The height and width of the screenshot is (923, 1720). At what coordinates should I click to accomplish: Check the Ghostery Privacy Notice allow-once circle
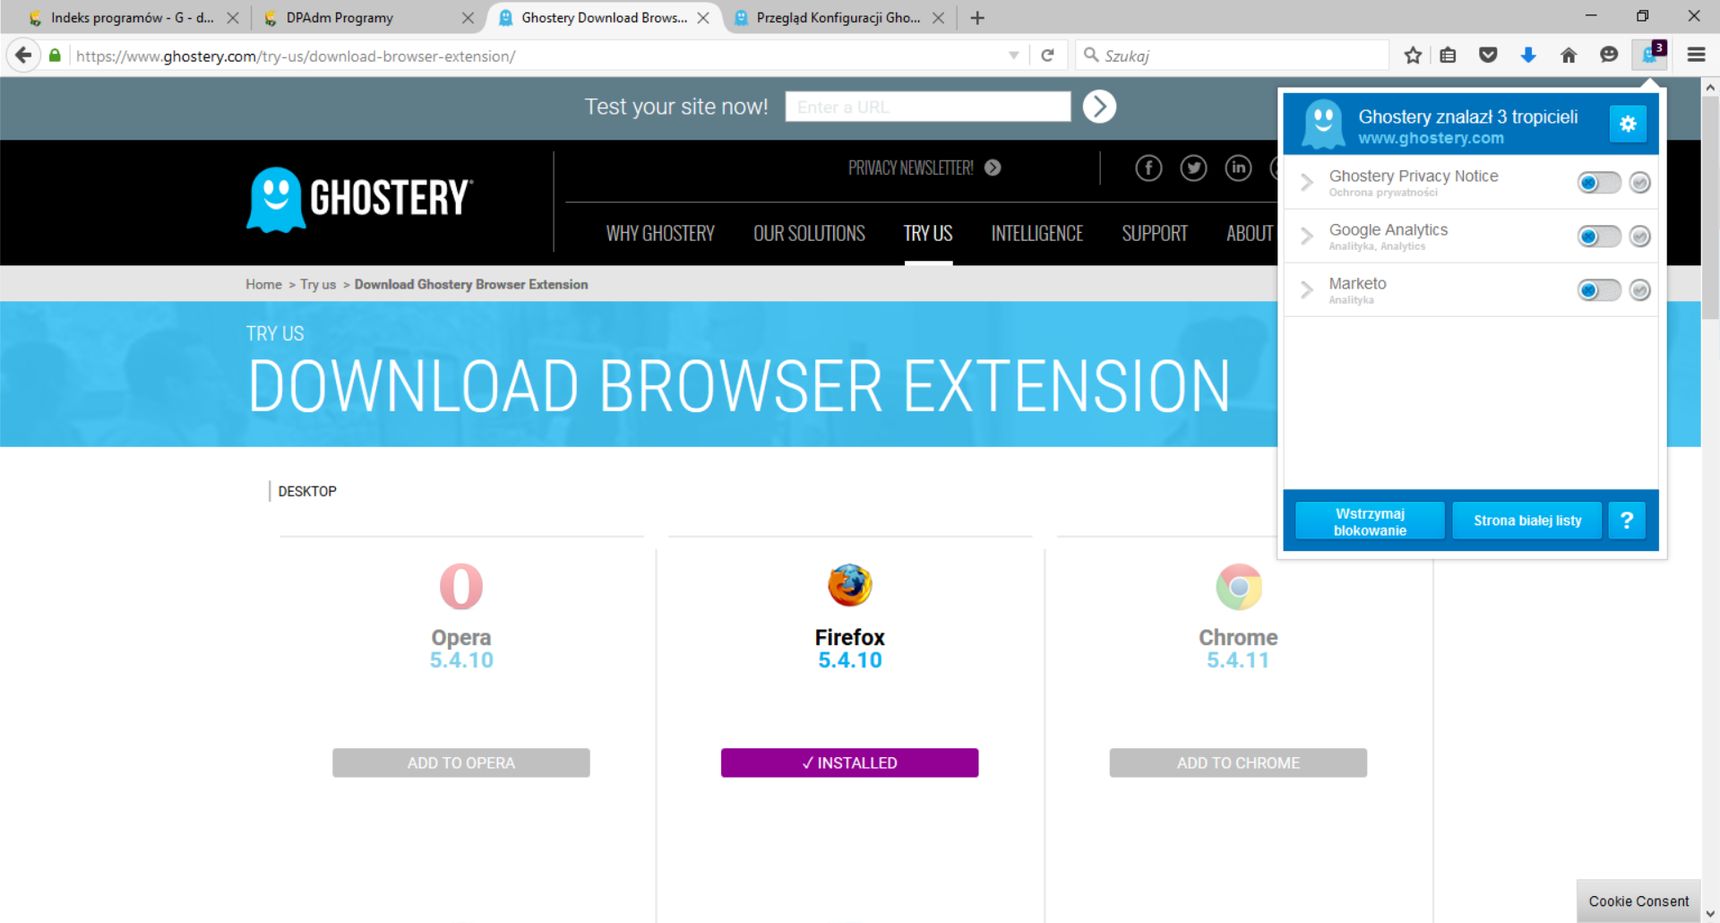click(1639, 182)
